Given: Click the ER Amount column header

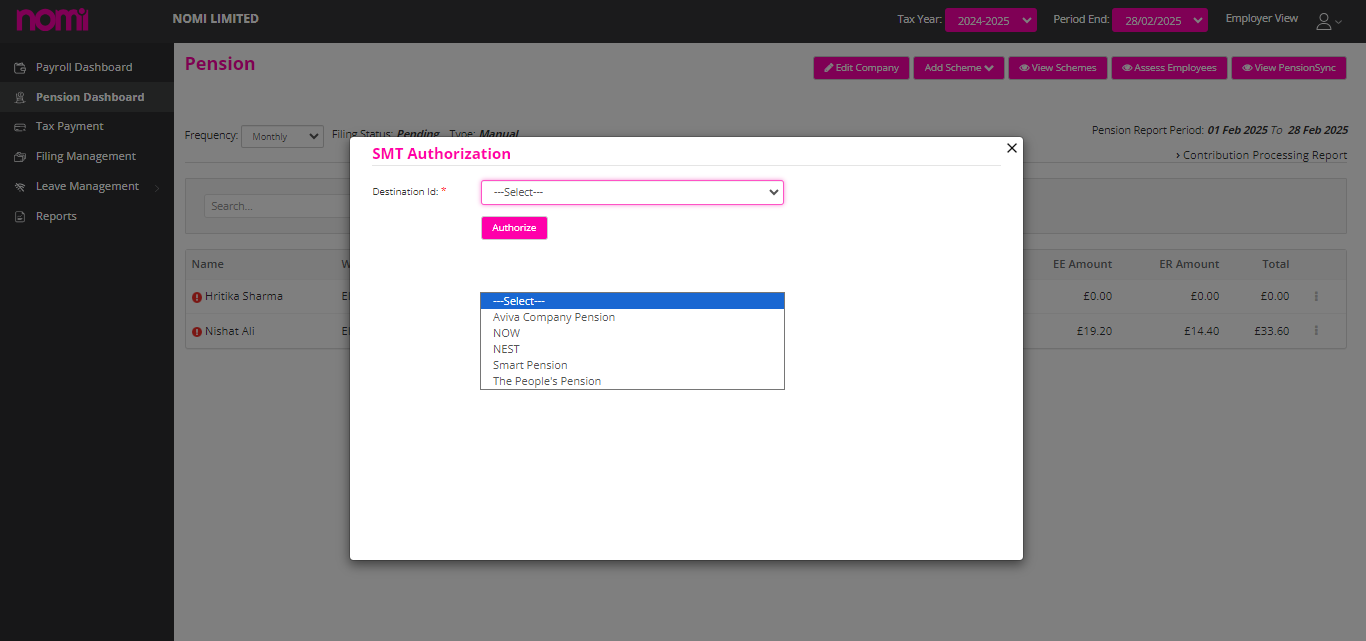Looking at the screenshot, I should click(1189, 265).
